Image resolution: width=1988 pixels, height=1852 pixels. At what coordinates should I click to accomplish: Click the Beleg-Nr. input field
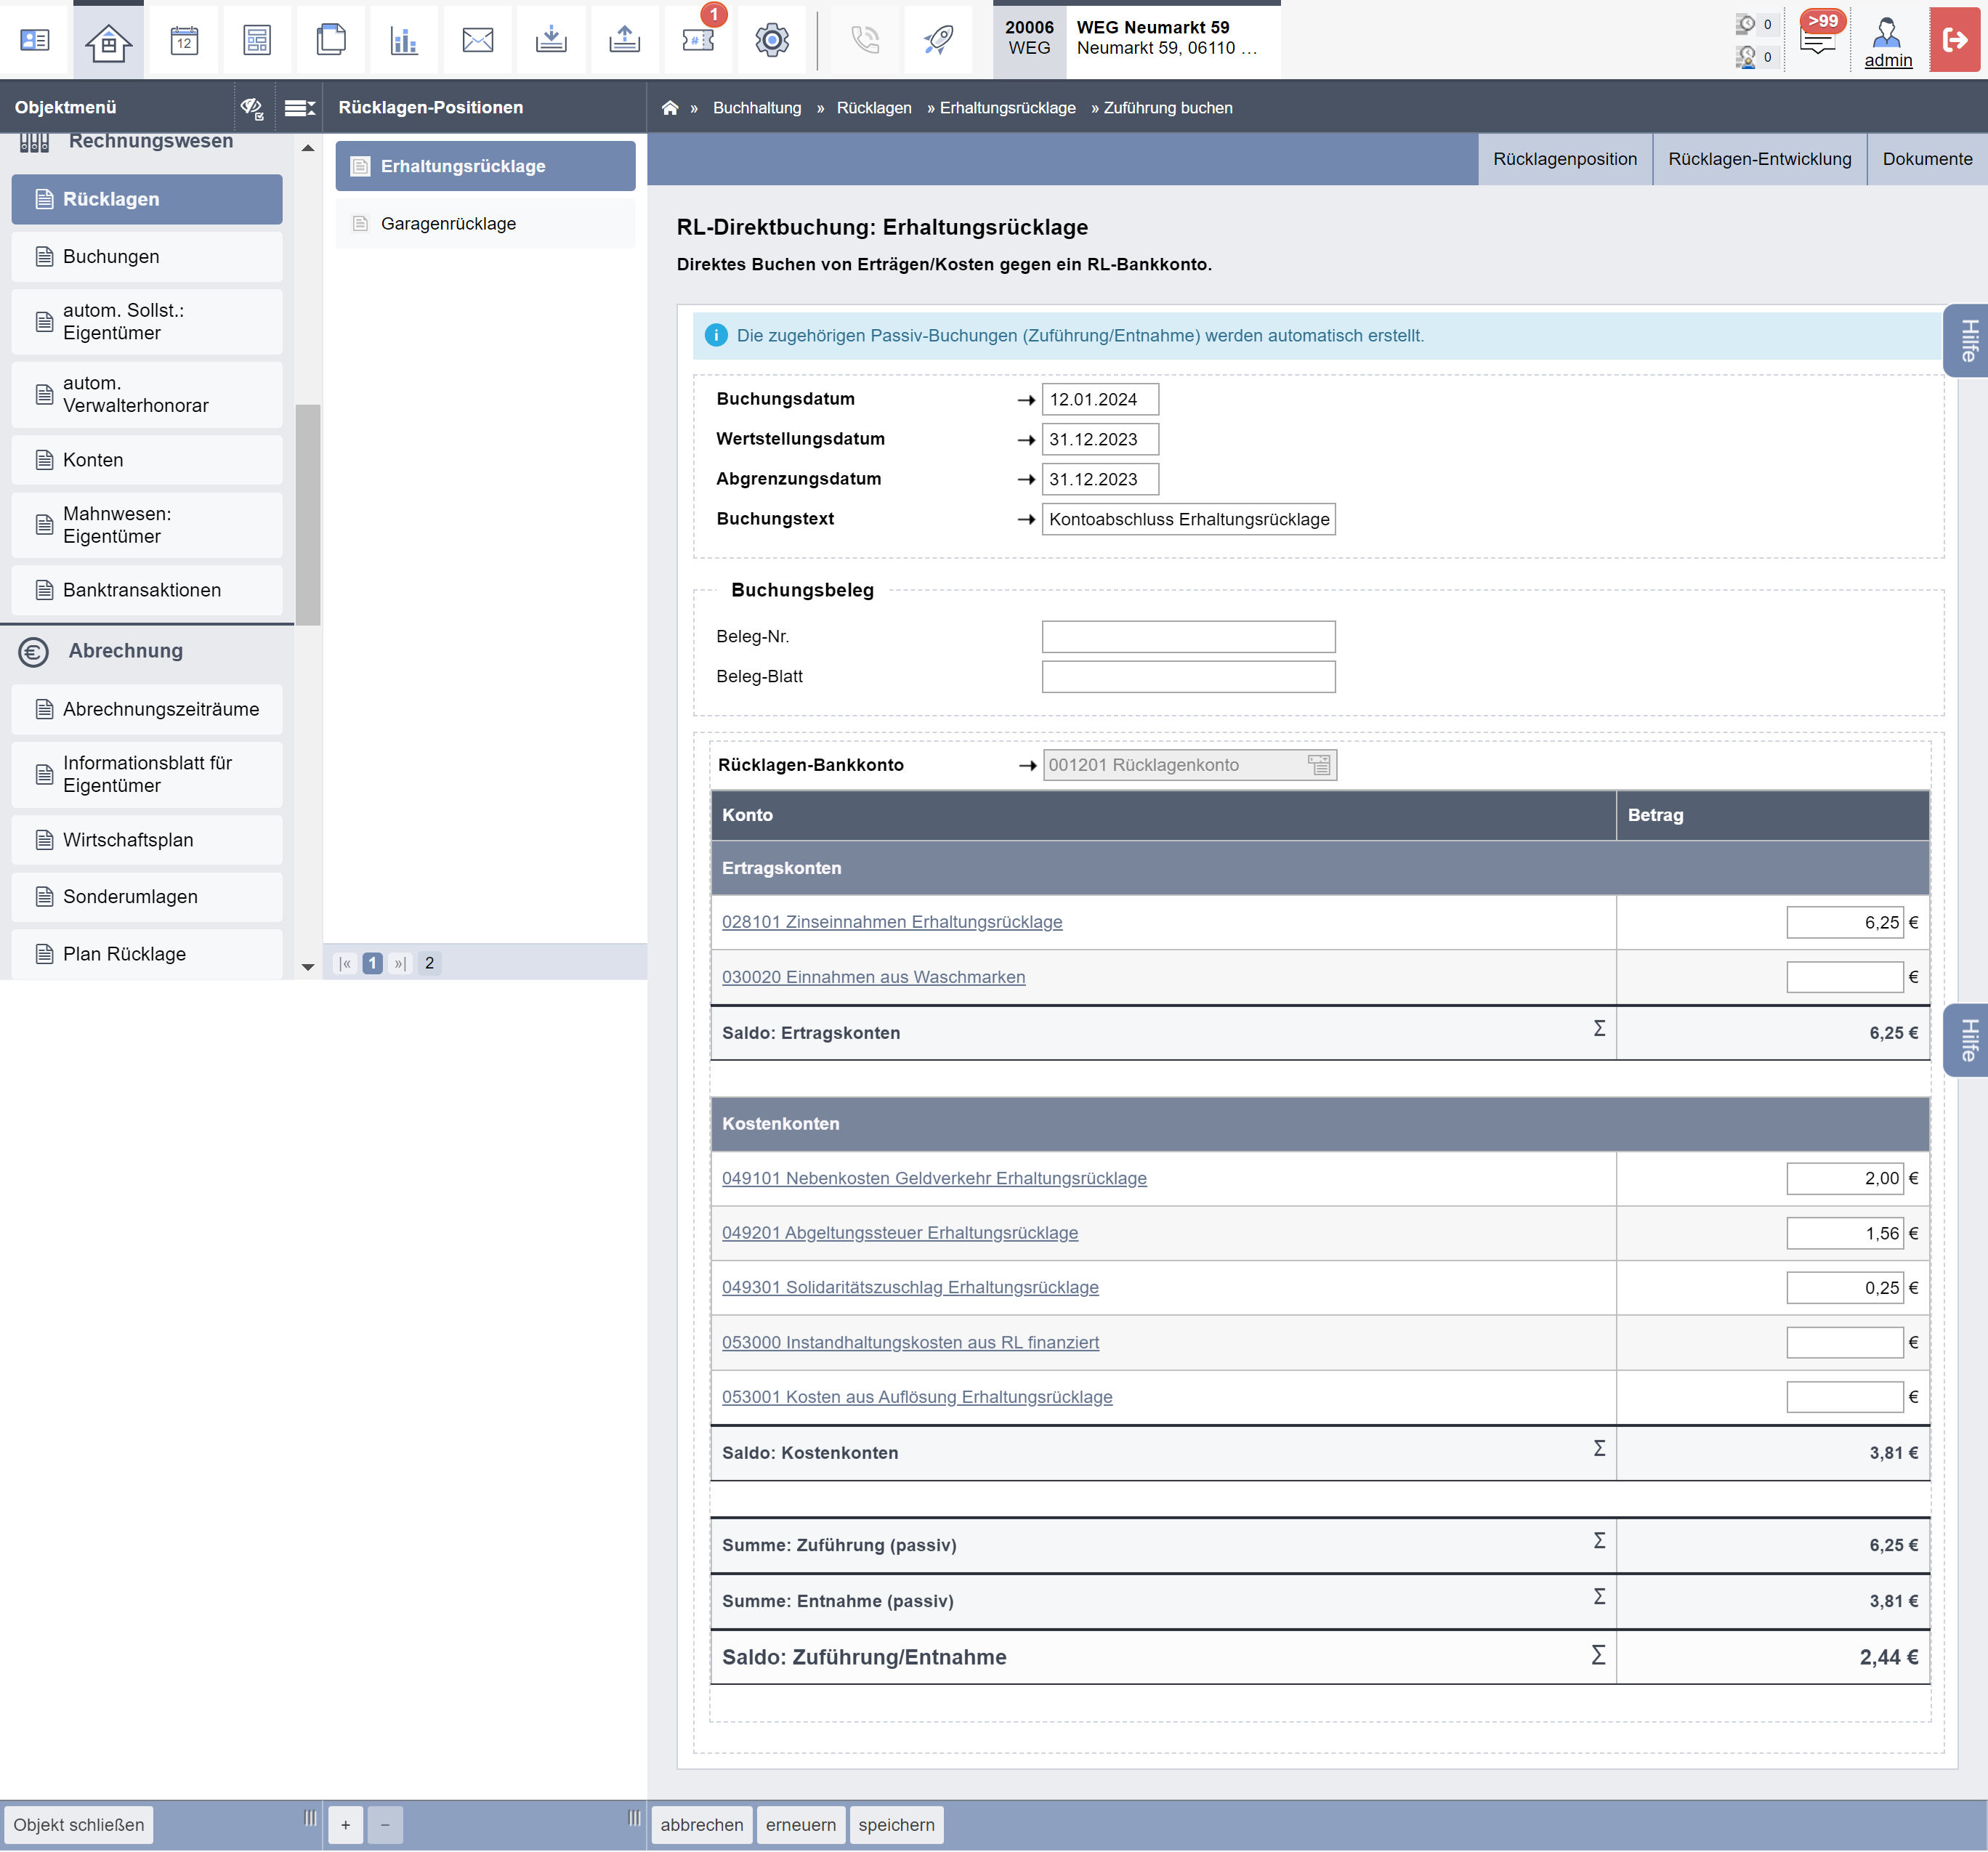coord(1188,637)
